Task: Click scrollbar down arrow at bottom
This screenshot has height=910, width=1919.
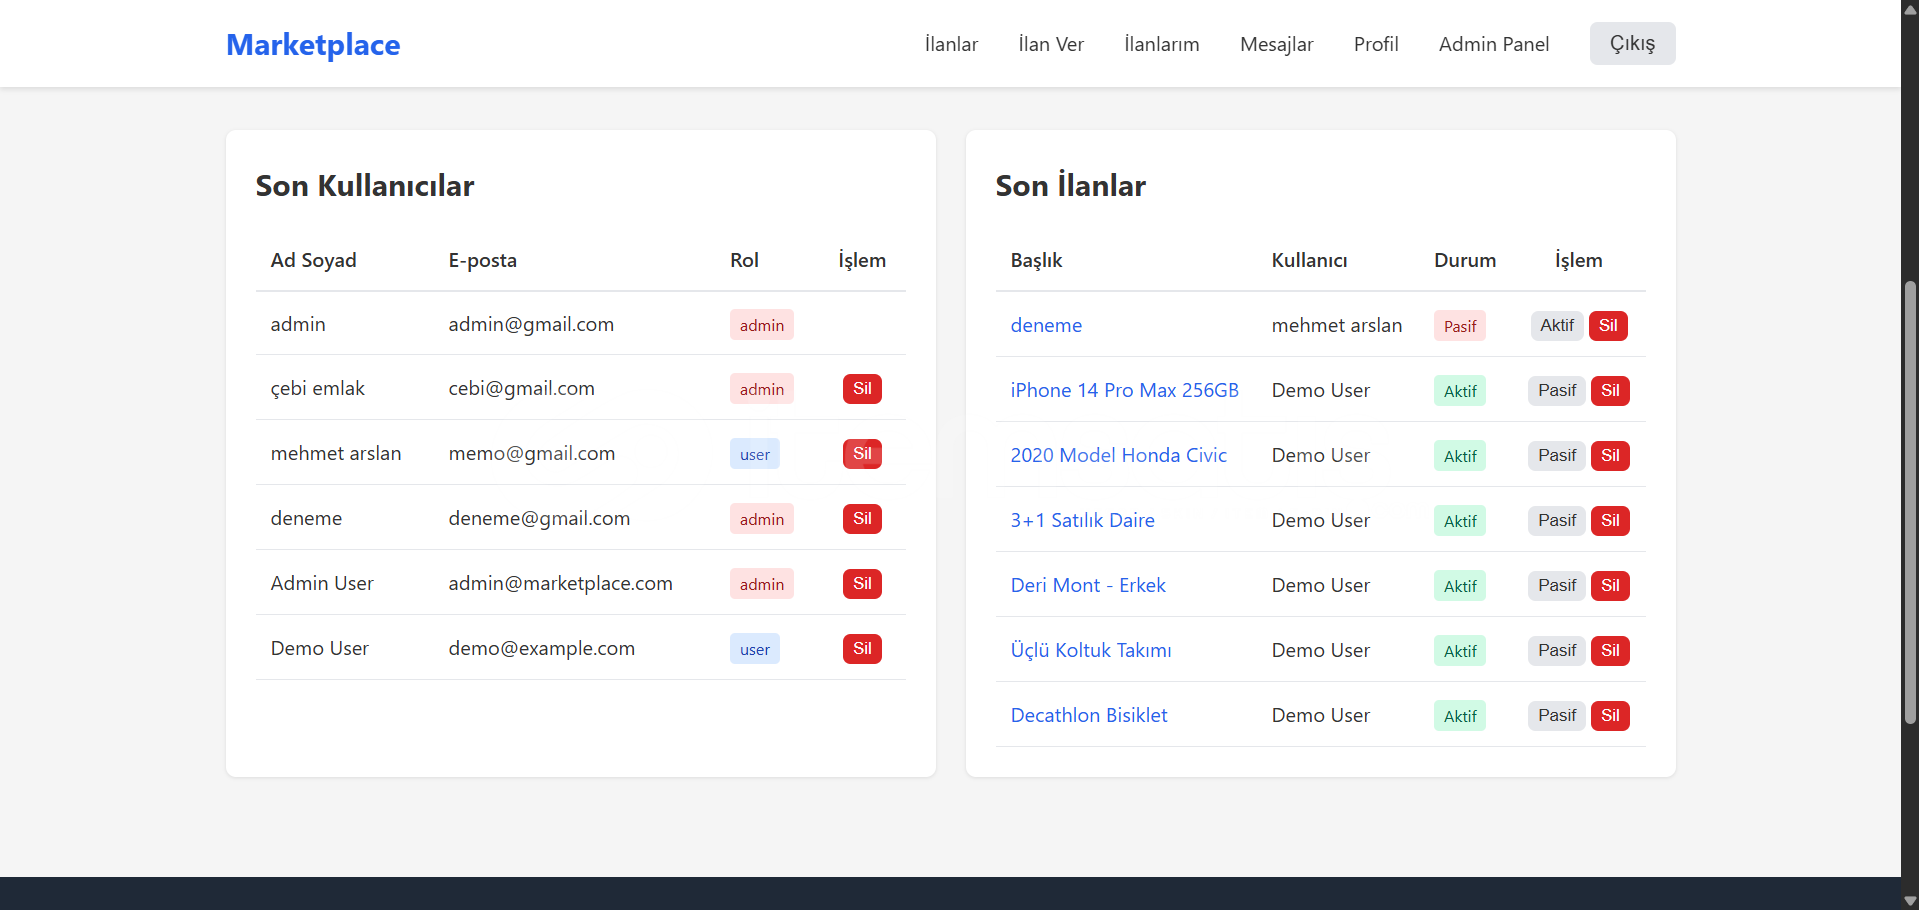Action: pyautogui.click(x=1910, y=901)
